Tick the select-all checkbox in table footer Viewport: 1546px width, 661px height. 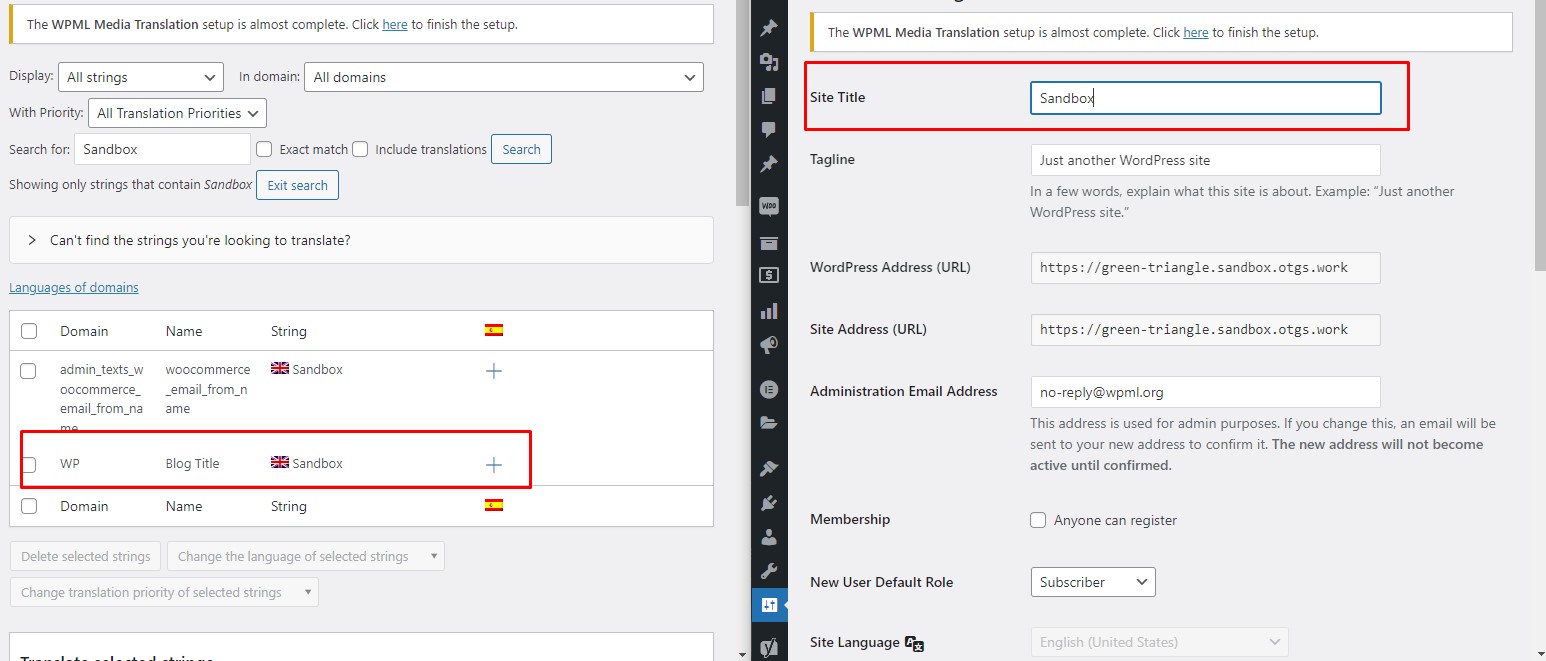(x=29, y=506)
